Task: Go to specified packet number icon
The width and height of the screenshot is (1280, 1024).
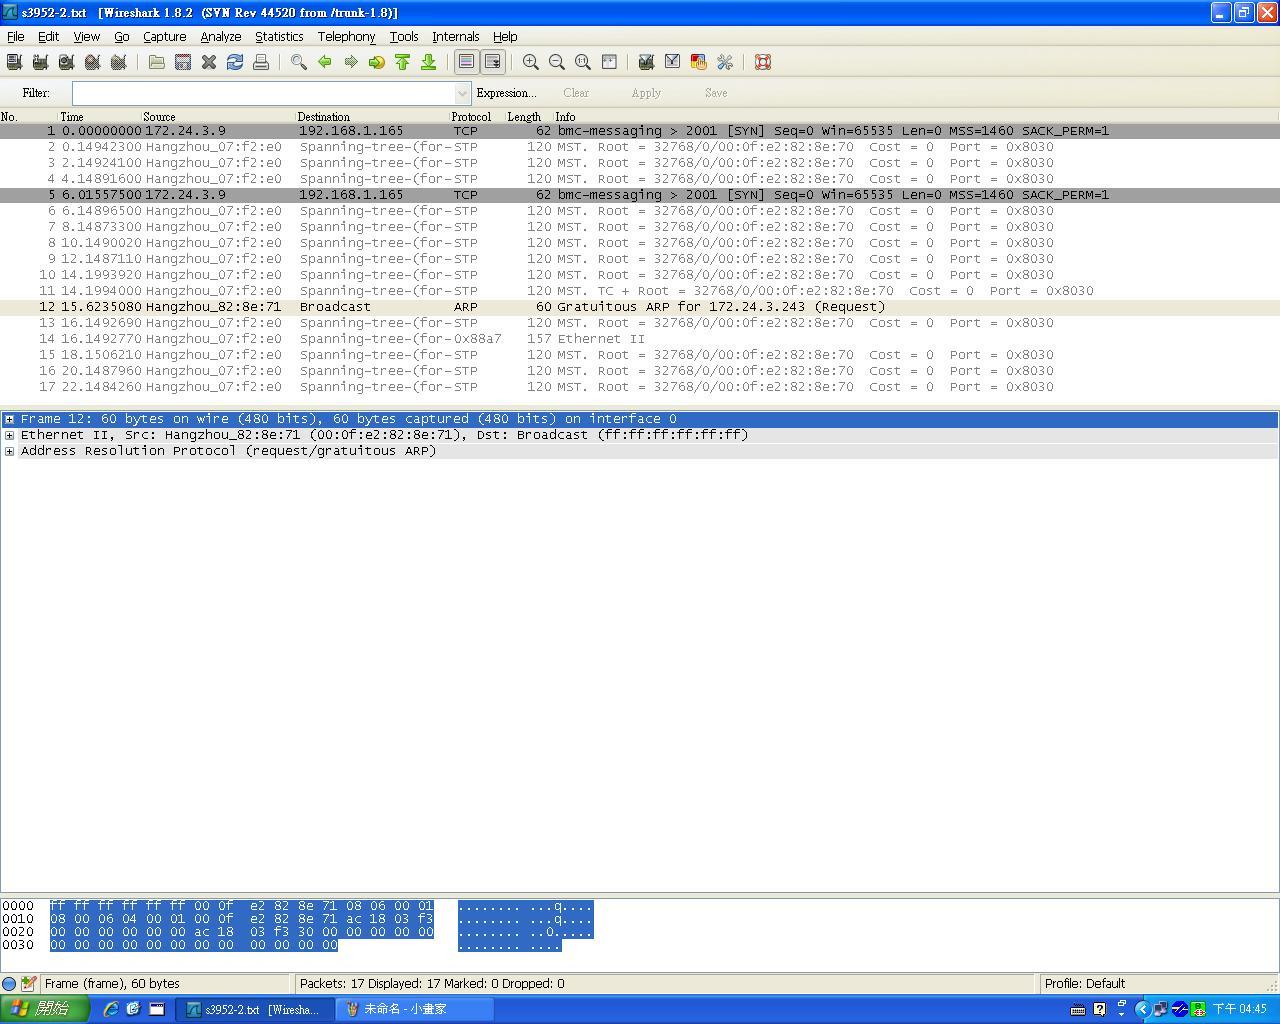Action: pyautogui.click(x=376, y=62)
